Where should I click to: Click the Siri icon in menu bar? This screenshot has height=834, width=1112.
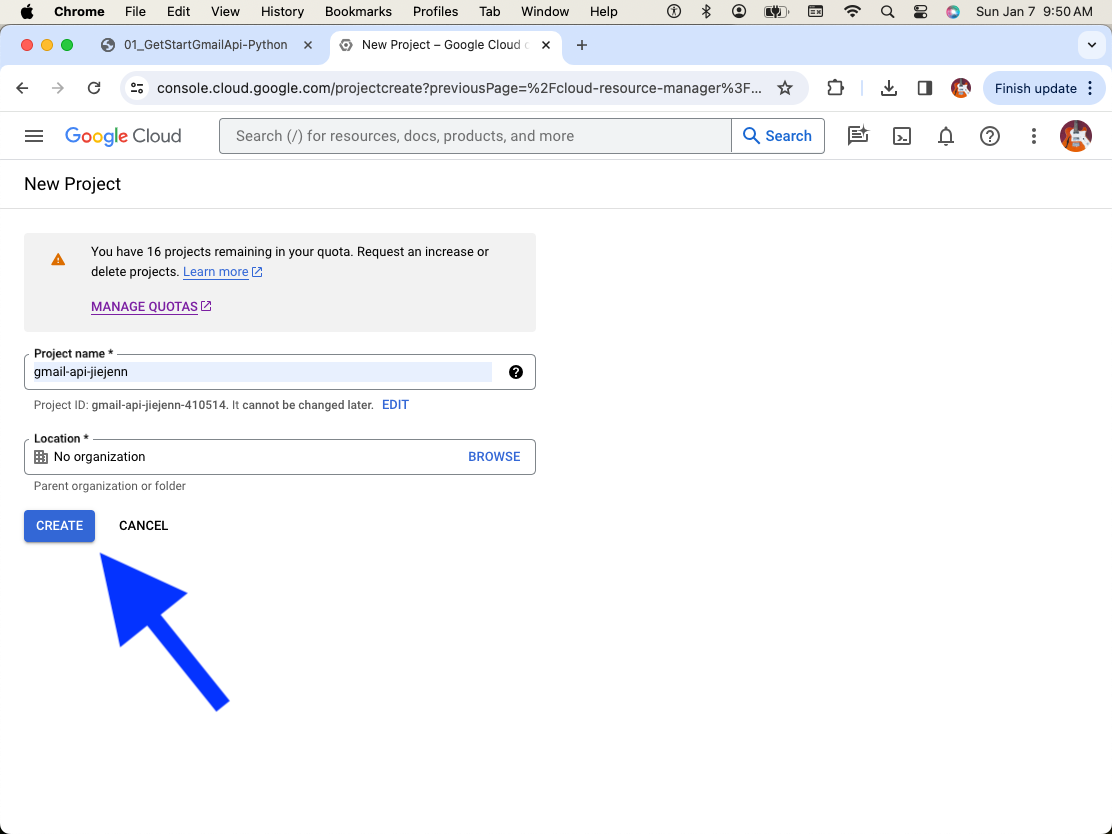(x=952, y=11)
